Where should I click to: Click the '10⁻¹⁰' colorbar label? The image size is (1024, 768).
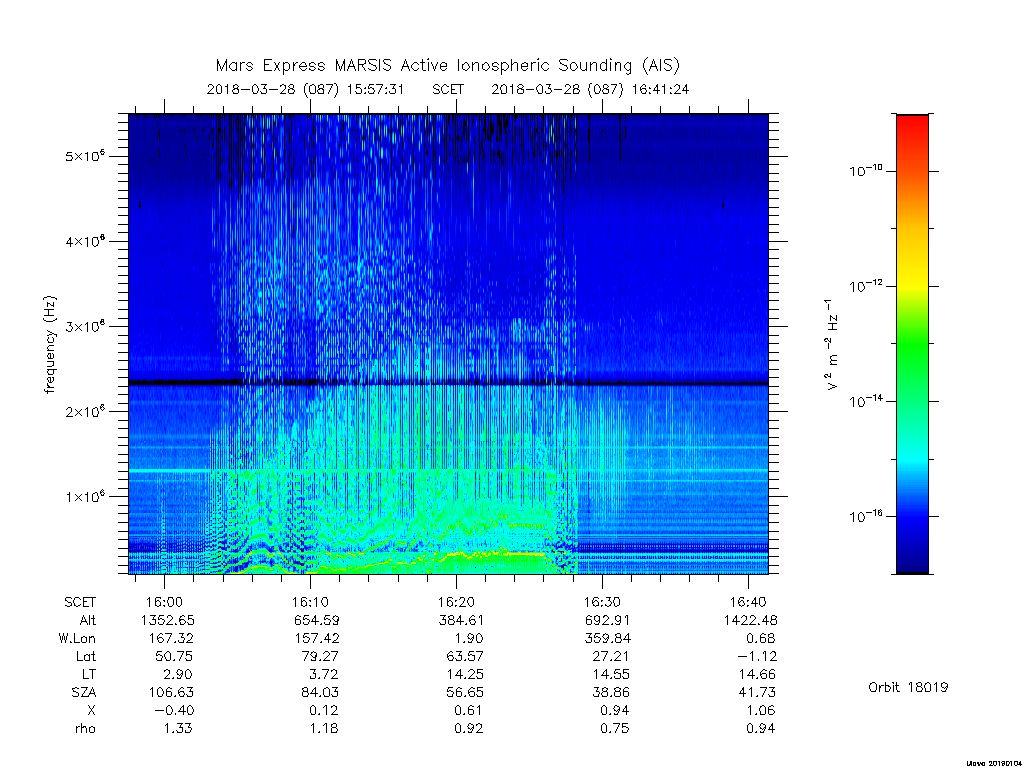[865, 170]
